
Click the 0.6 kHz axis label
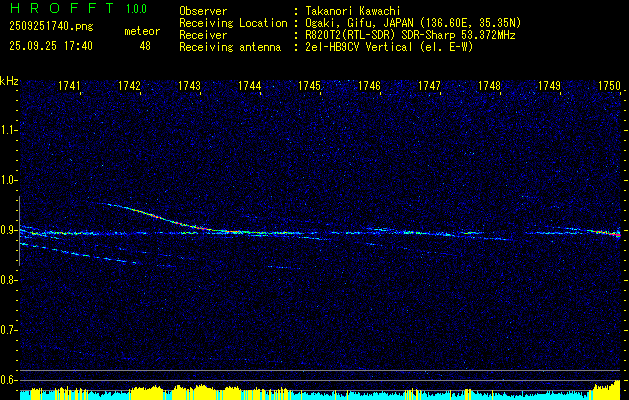coord(9,380)
